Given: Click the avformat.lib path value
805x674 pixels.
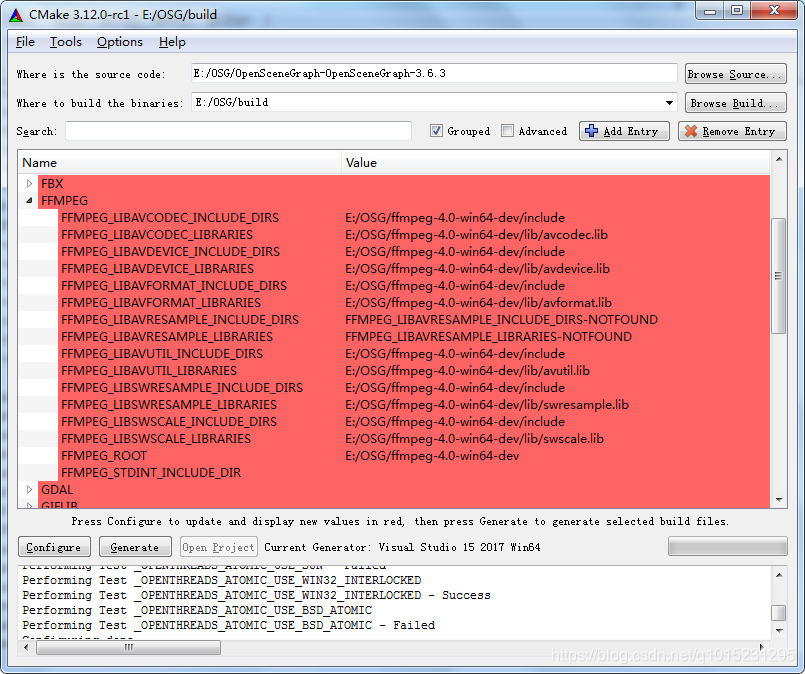Looking at the screenshot, I should click(x=478, y=302).
